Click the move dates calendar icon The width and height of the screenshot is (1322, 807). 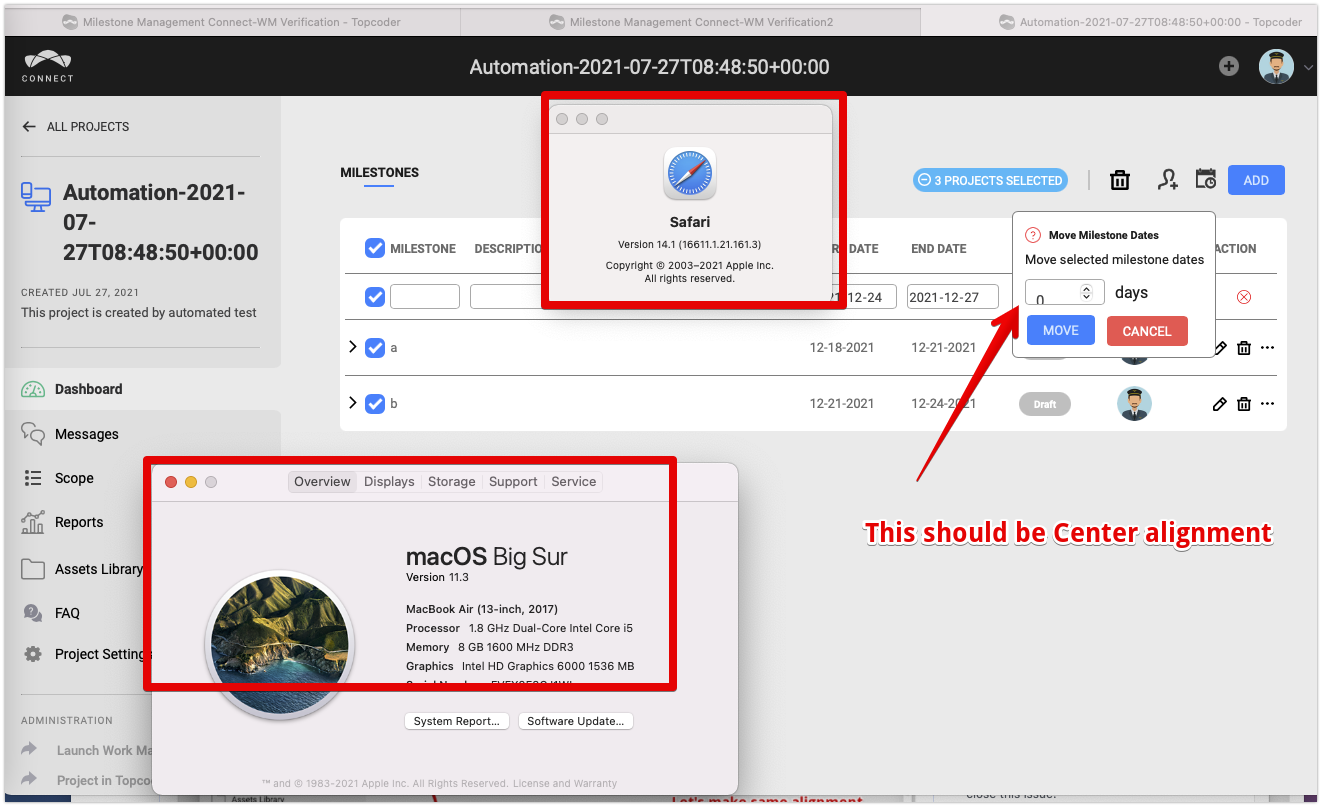[x=1206, y=180]
